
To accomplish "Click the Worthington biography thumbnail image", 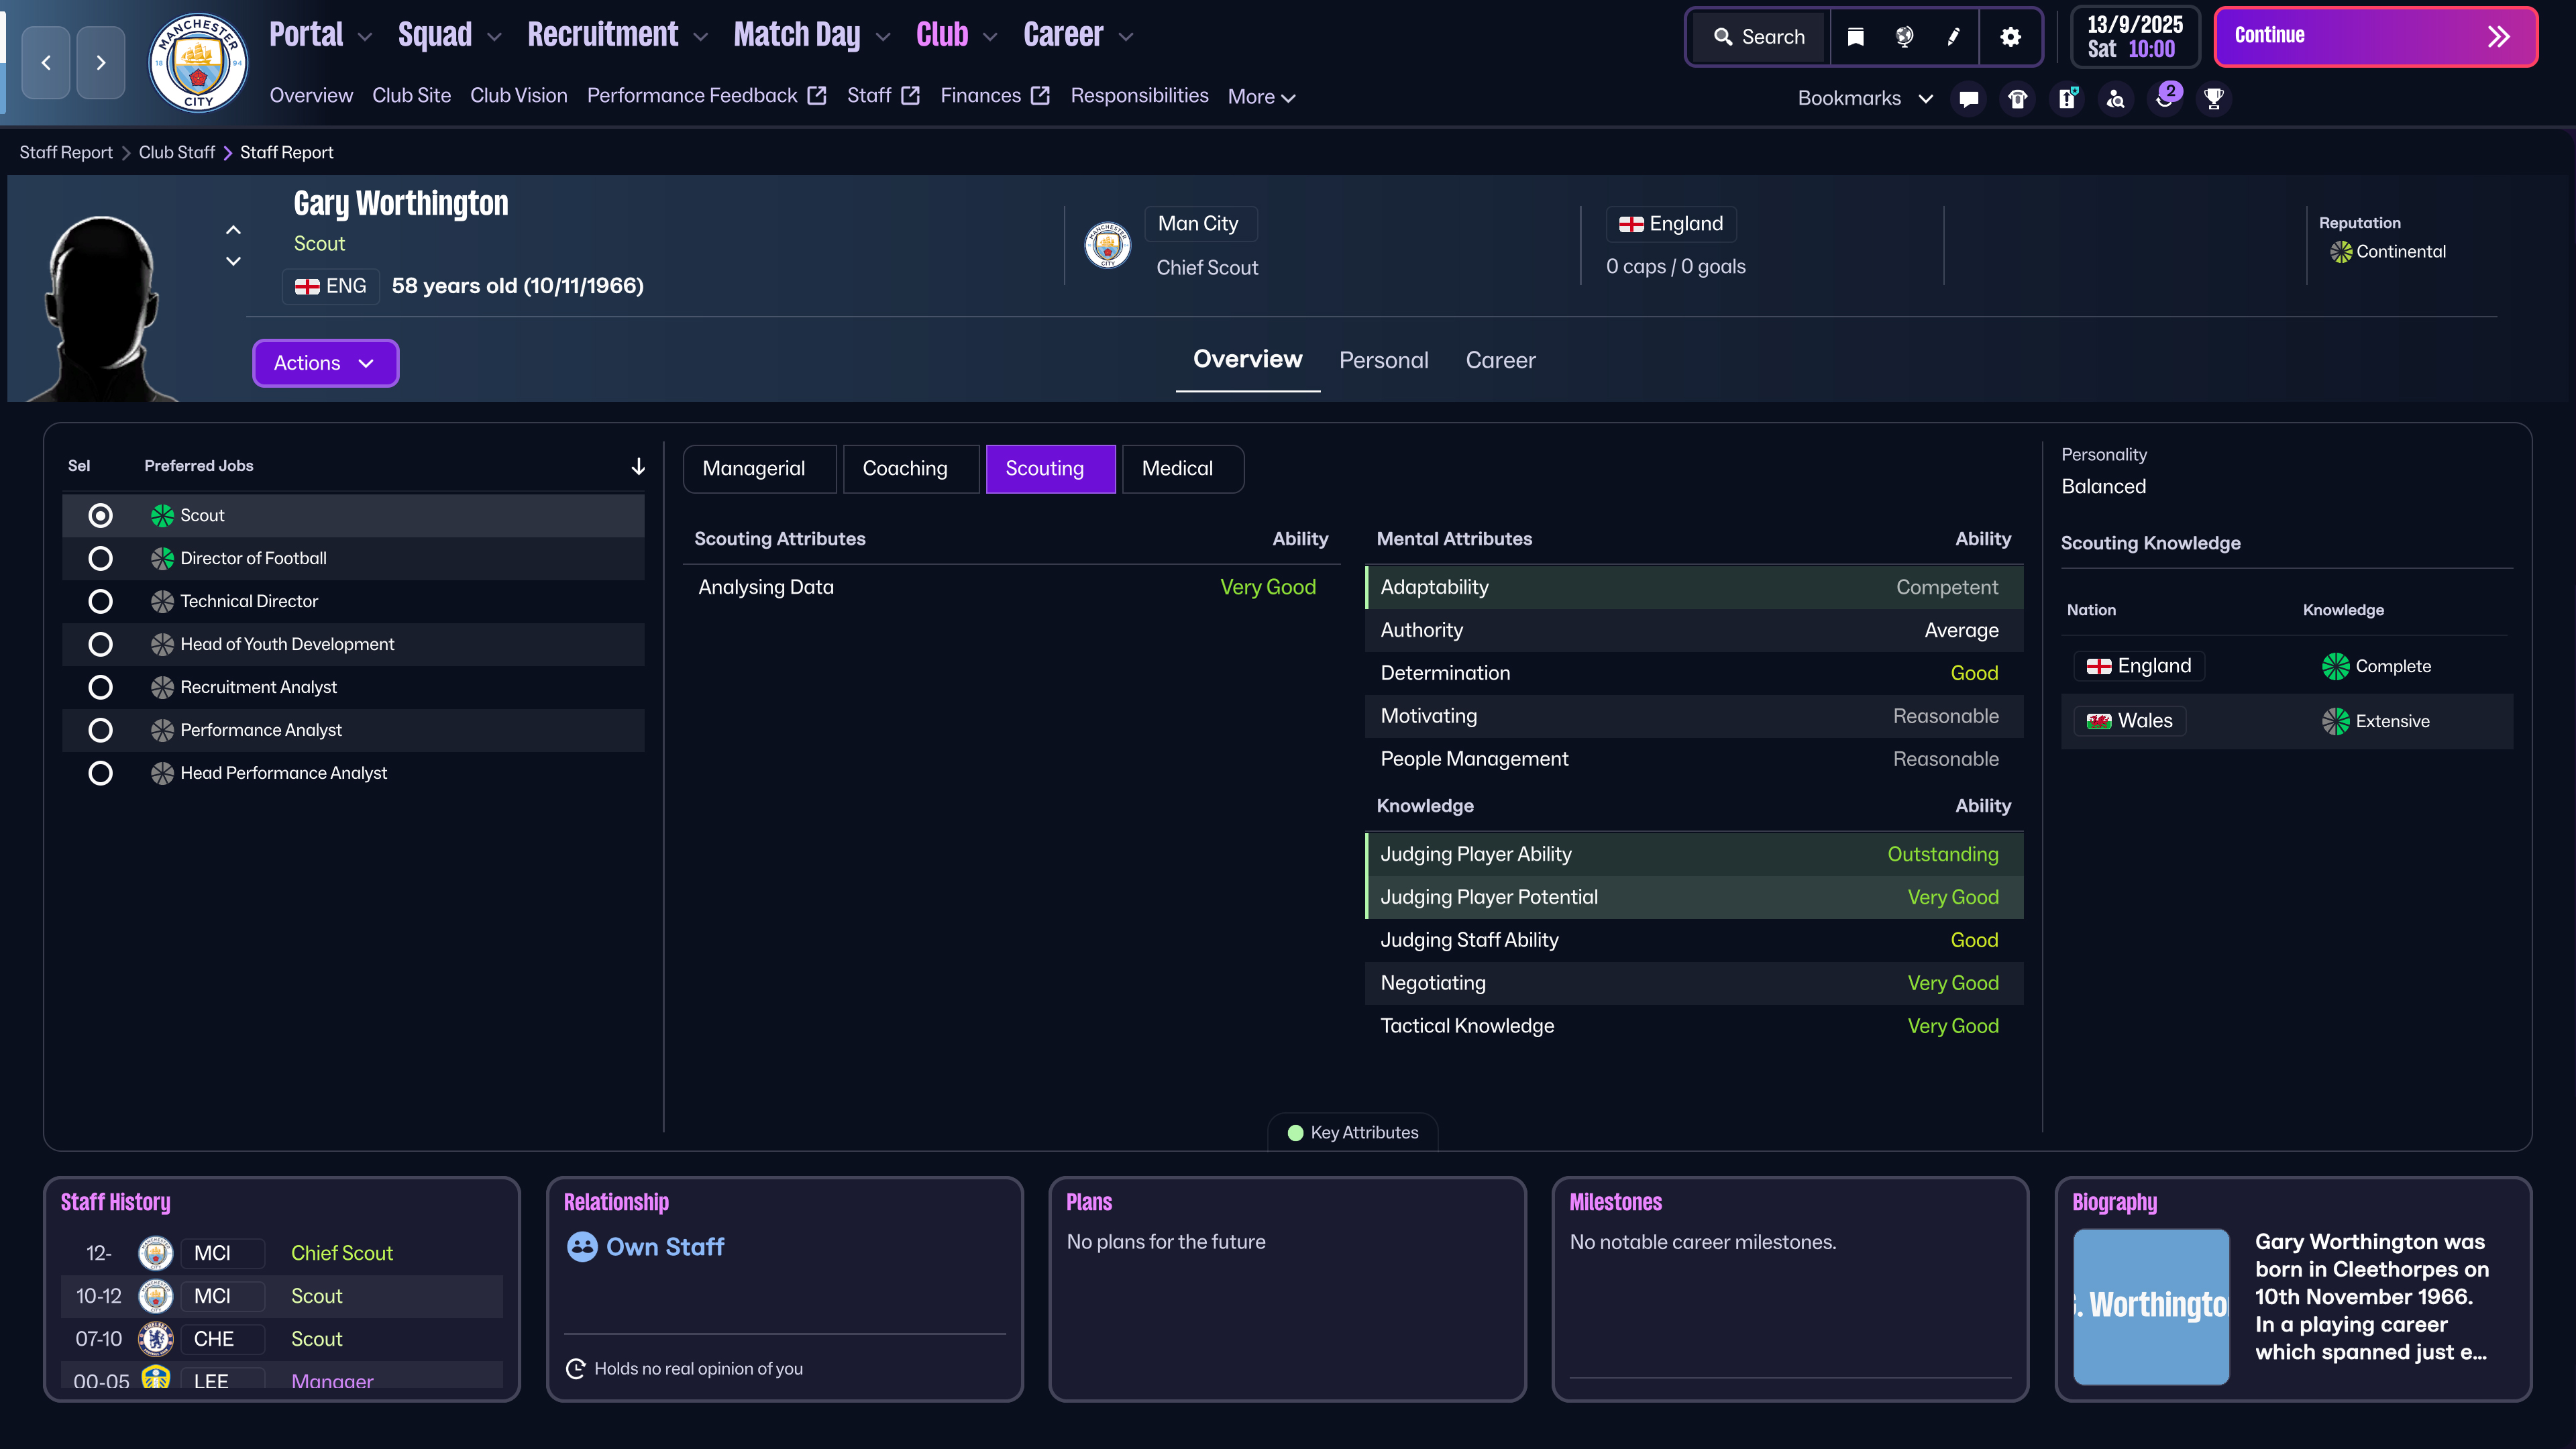I will [2151, 1306].
